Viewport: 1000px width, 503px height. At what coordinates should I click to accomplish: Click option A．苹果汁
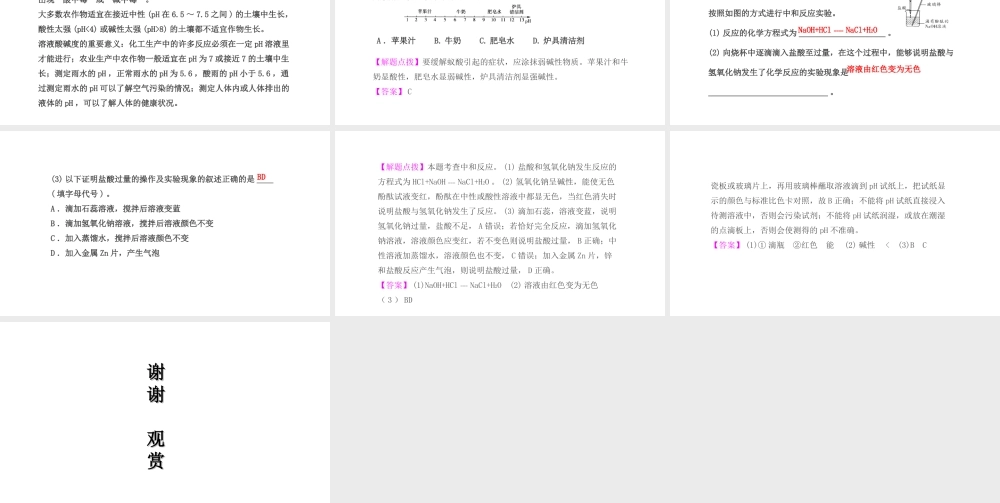(395, 41)
